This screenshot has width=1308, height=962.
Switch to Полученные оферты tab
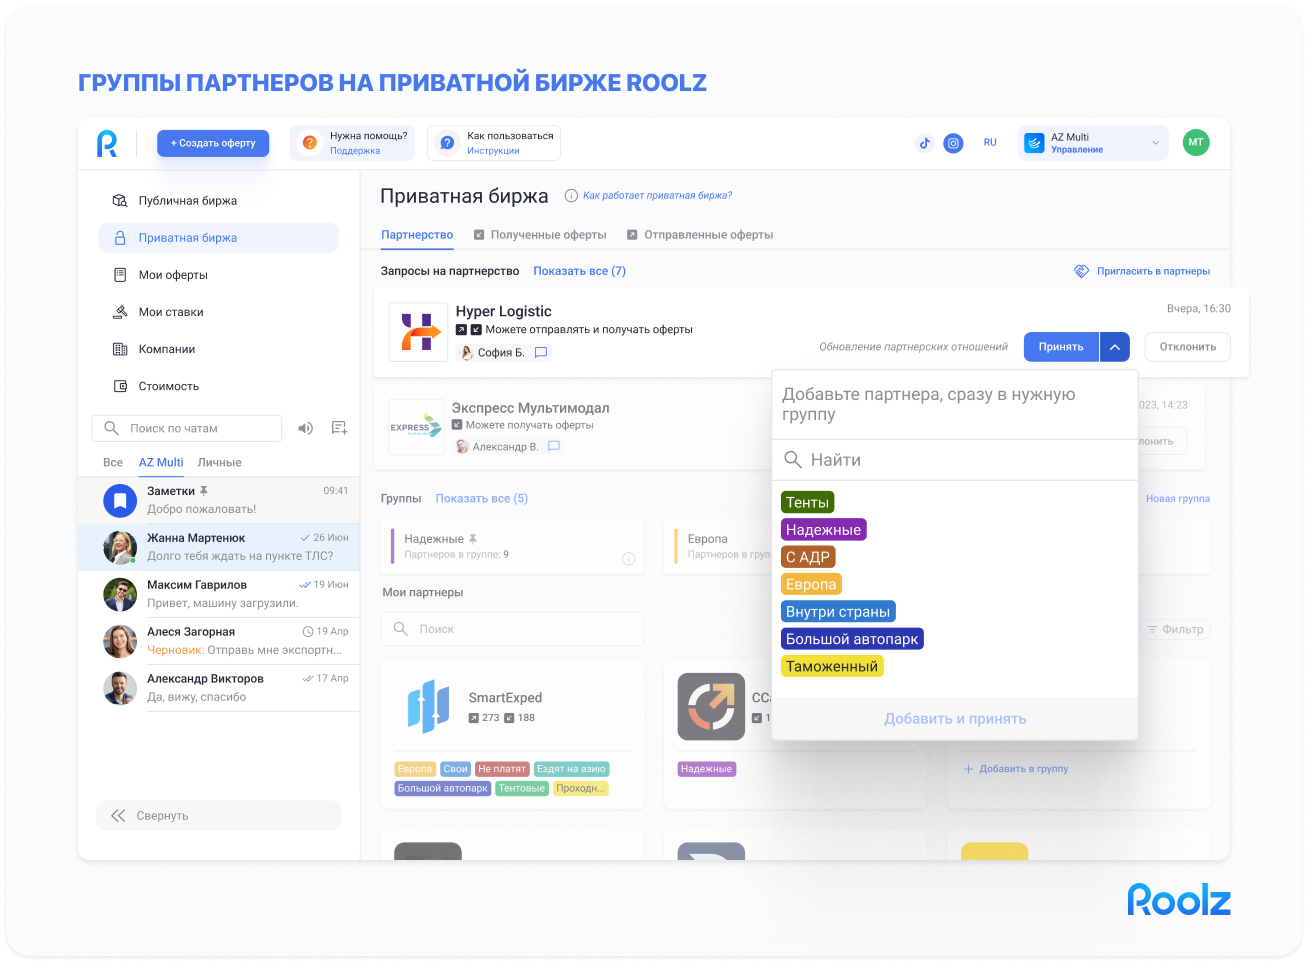(548, 235)
